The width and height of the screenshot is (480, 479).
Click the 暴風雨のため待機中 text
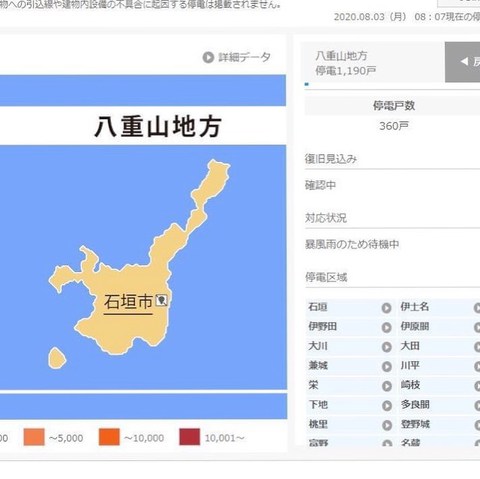tap(352, 244)
